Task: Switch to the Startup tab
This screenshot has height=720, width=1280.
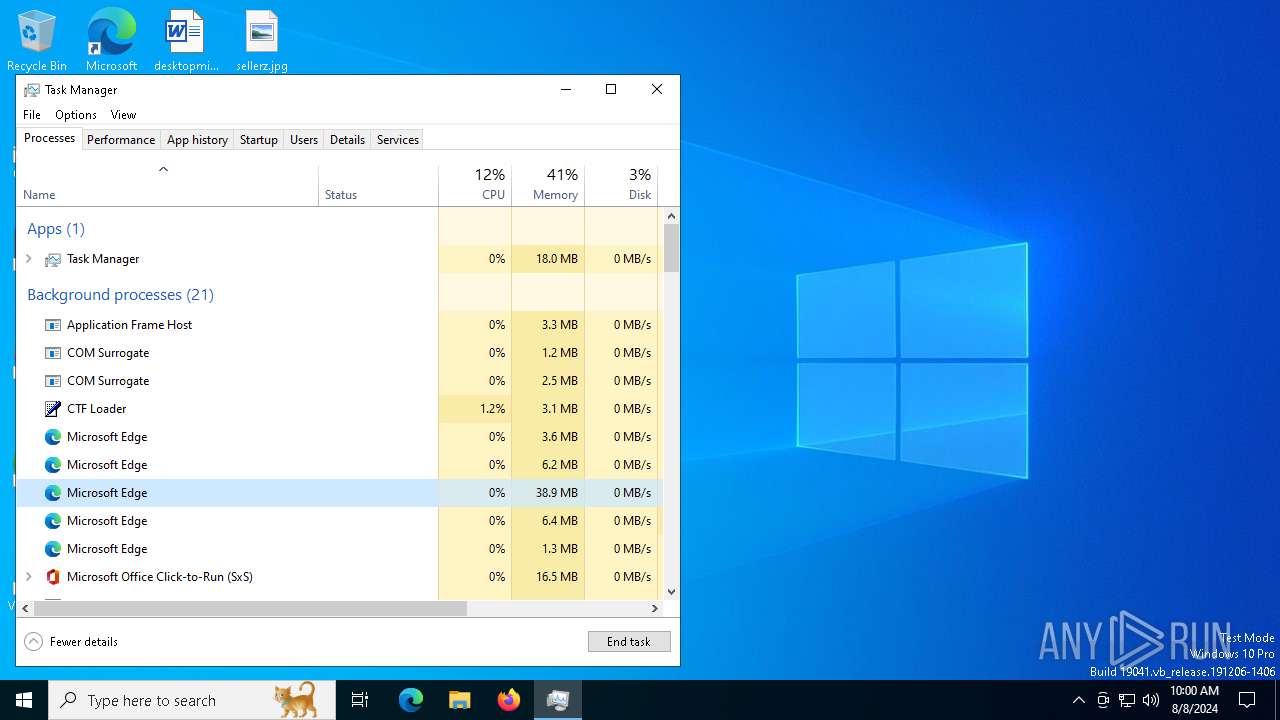Action: (x=258, y=140)
